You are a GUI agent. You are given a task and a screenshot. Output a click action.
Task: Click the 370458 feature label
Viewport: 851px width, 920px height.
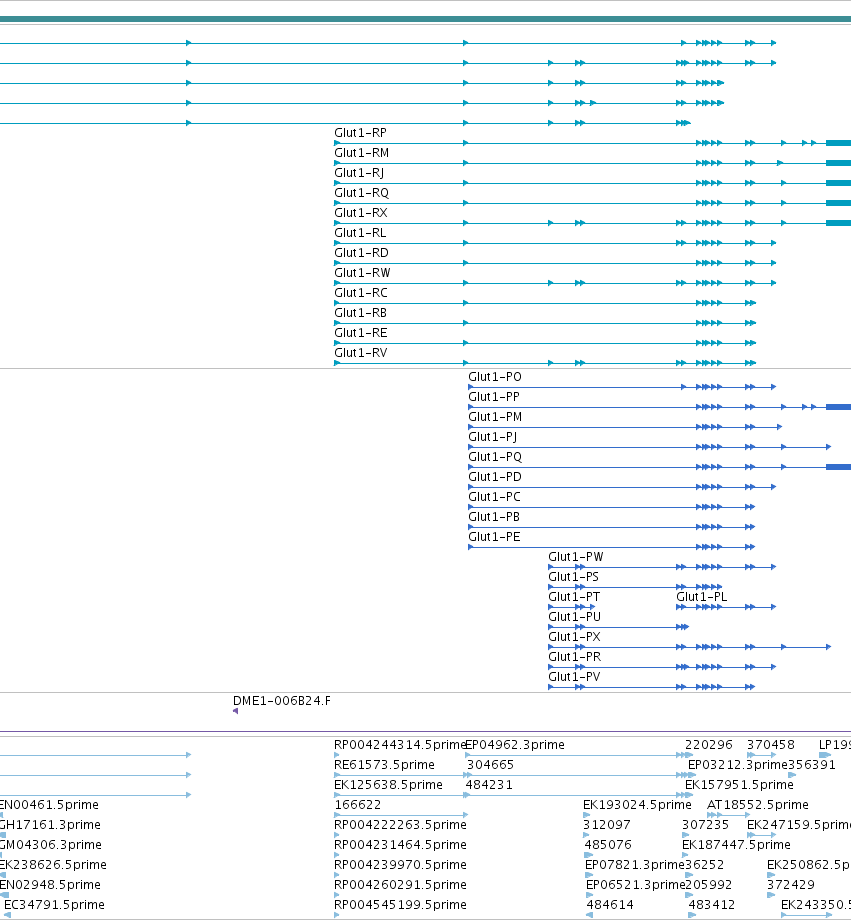point(771,745)
